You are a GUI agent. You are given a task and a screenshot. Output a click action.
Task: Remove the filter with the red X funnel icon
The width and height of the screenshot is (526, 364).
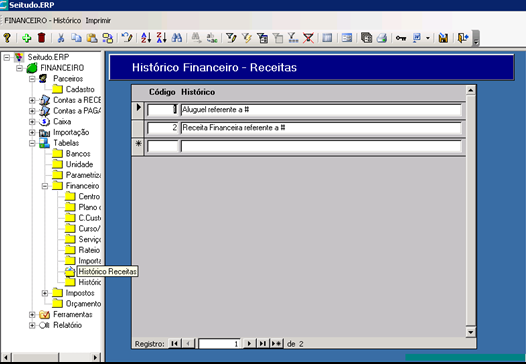308,38
